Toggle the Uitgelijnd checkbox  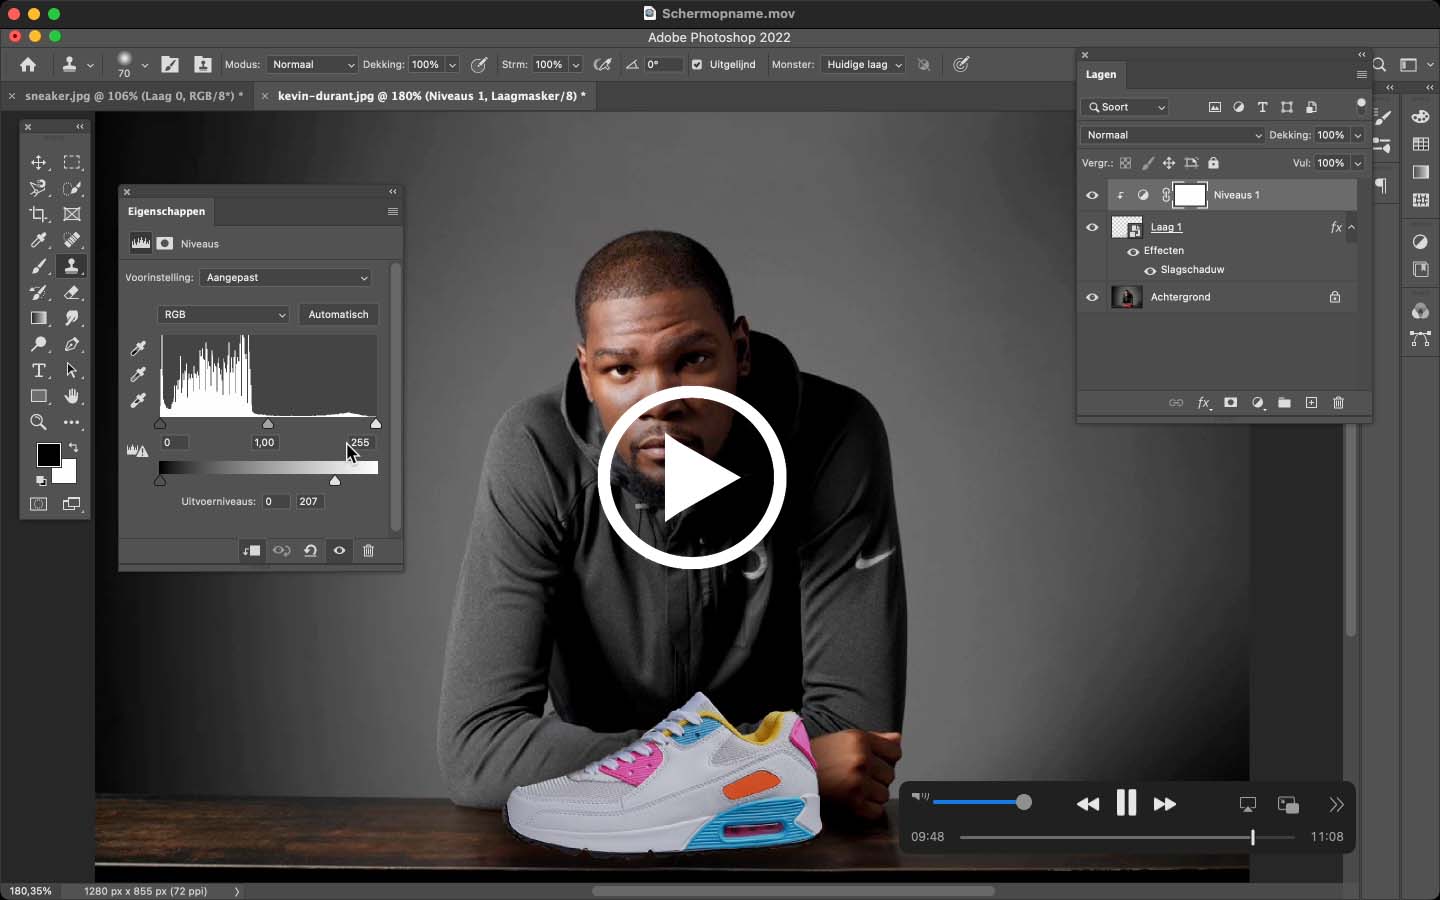[x=697, y=64]
